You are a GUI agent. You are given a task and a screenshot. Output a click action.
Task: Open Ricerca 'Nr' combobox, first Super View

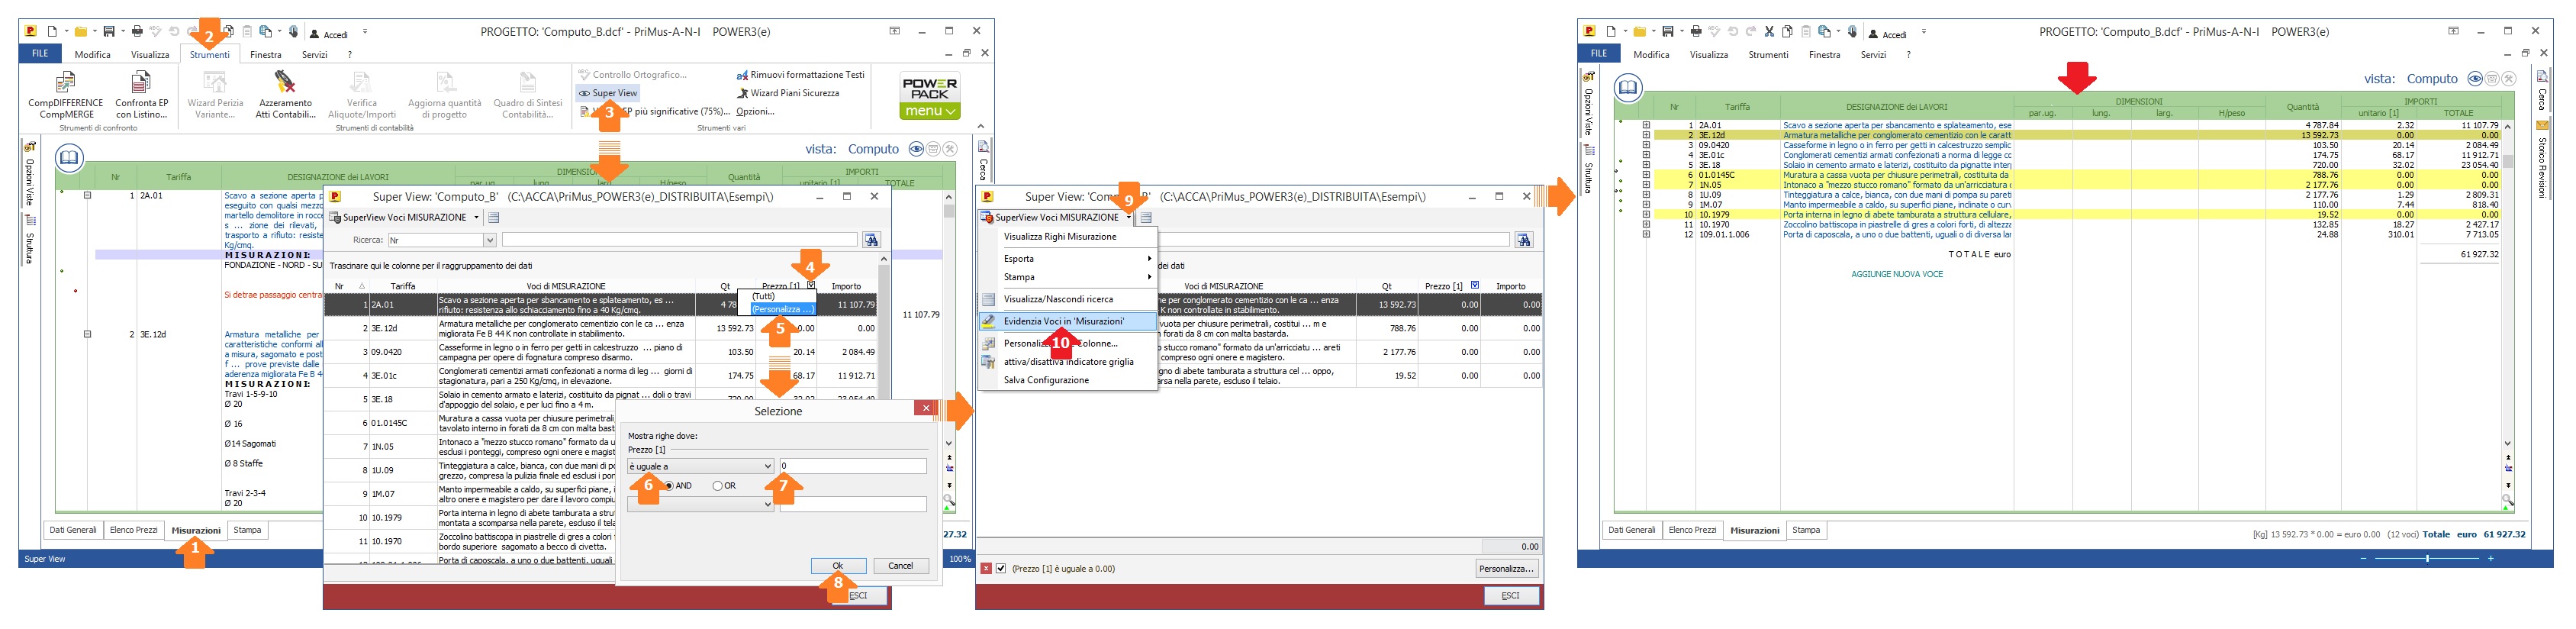(x=441, y=240)
